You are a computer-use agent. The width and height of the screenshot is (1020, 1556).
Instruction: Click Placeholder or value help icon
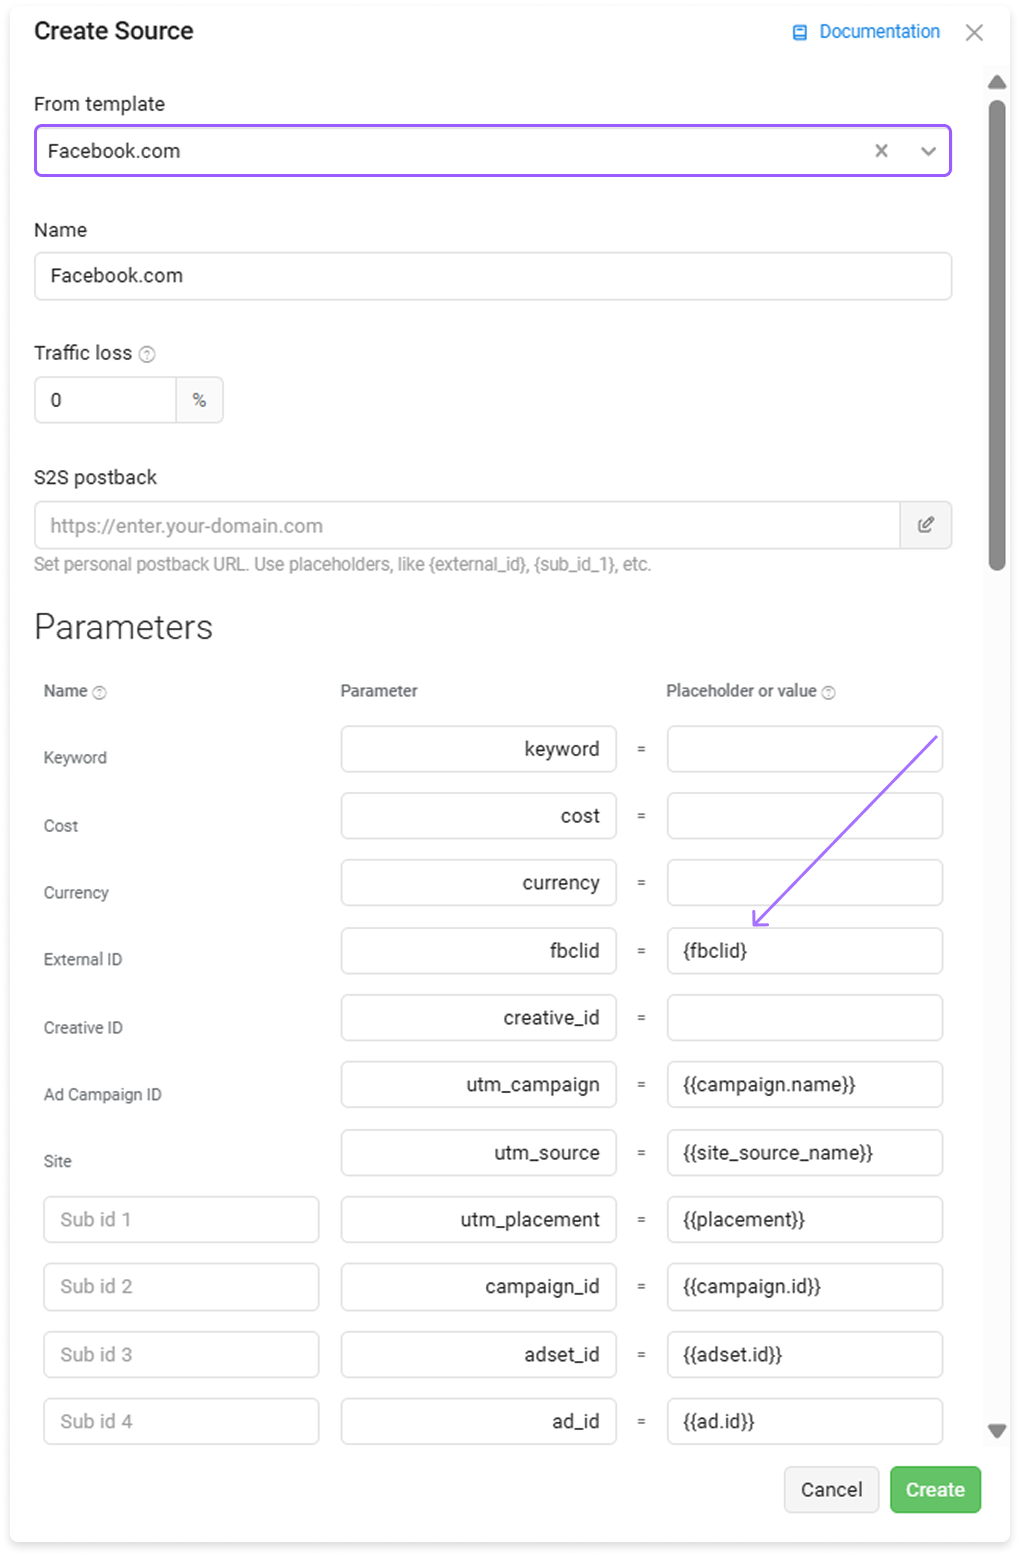point(828,692)
